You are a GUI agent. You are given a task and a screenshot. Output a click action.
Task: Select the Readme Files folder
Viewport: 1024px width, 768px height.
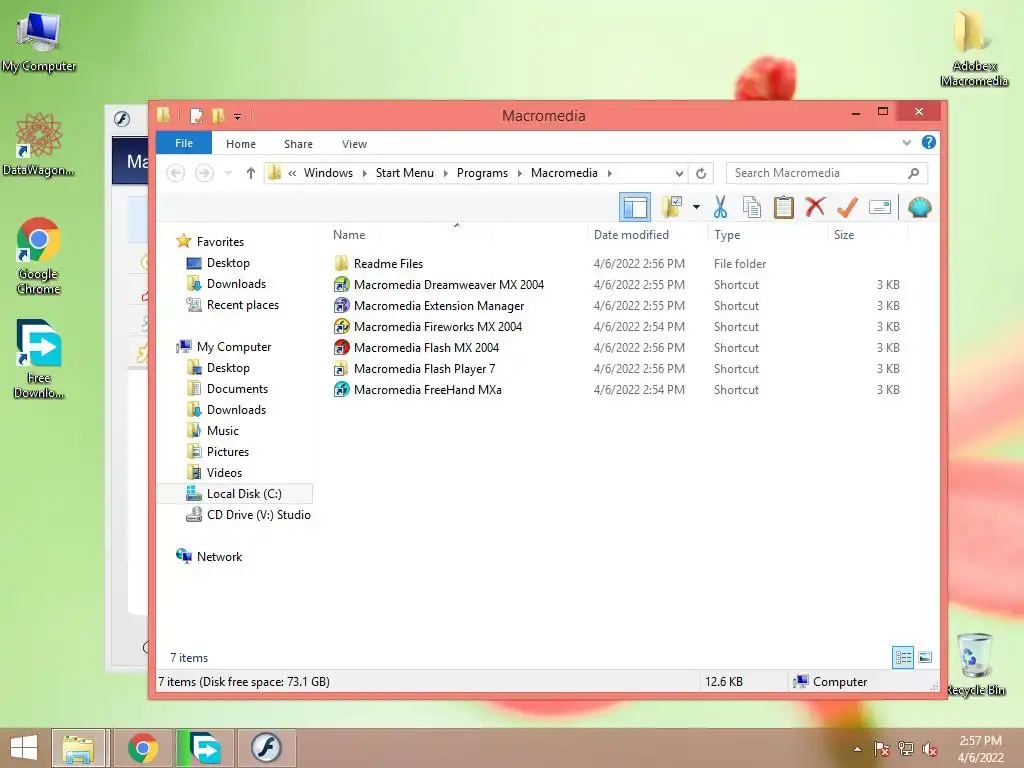pyautogui.click(x=388, y=264)
